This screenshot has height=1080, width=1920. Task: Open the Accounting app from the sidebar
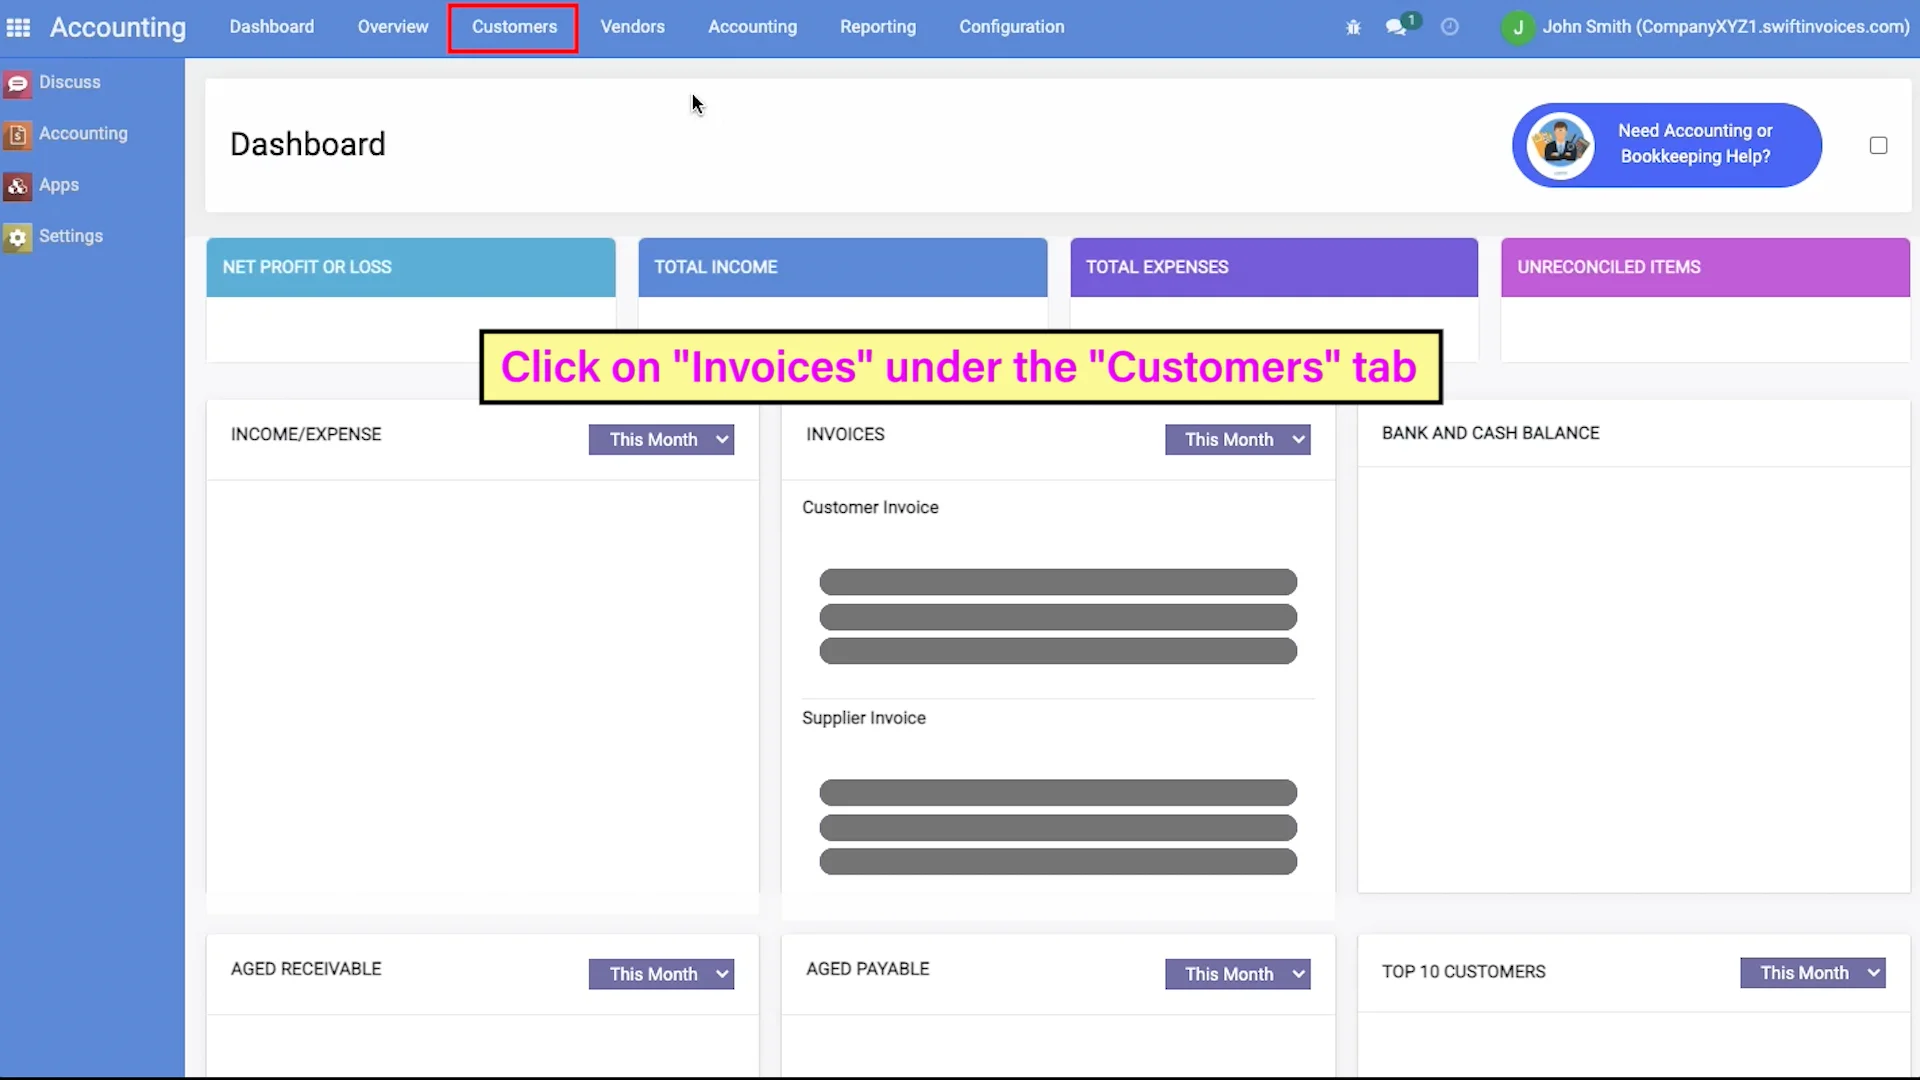point(84,133)
